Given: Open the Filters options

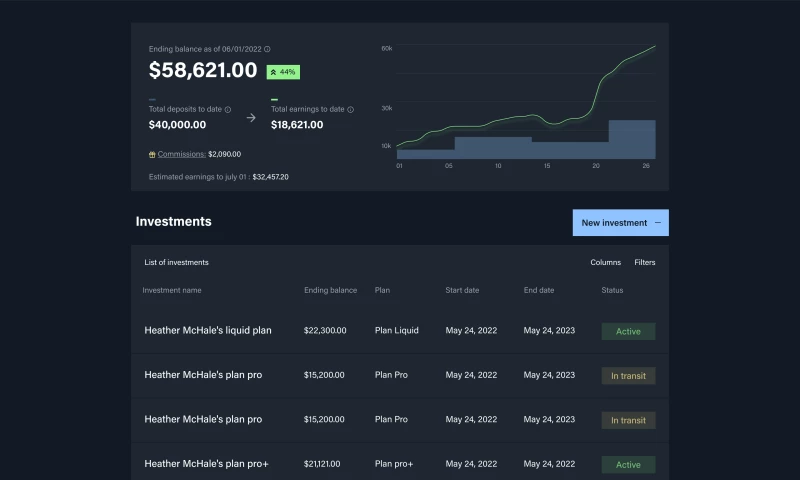Looking at the screenshot, I should point(645,262).
